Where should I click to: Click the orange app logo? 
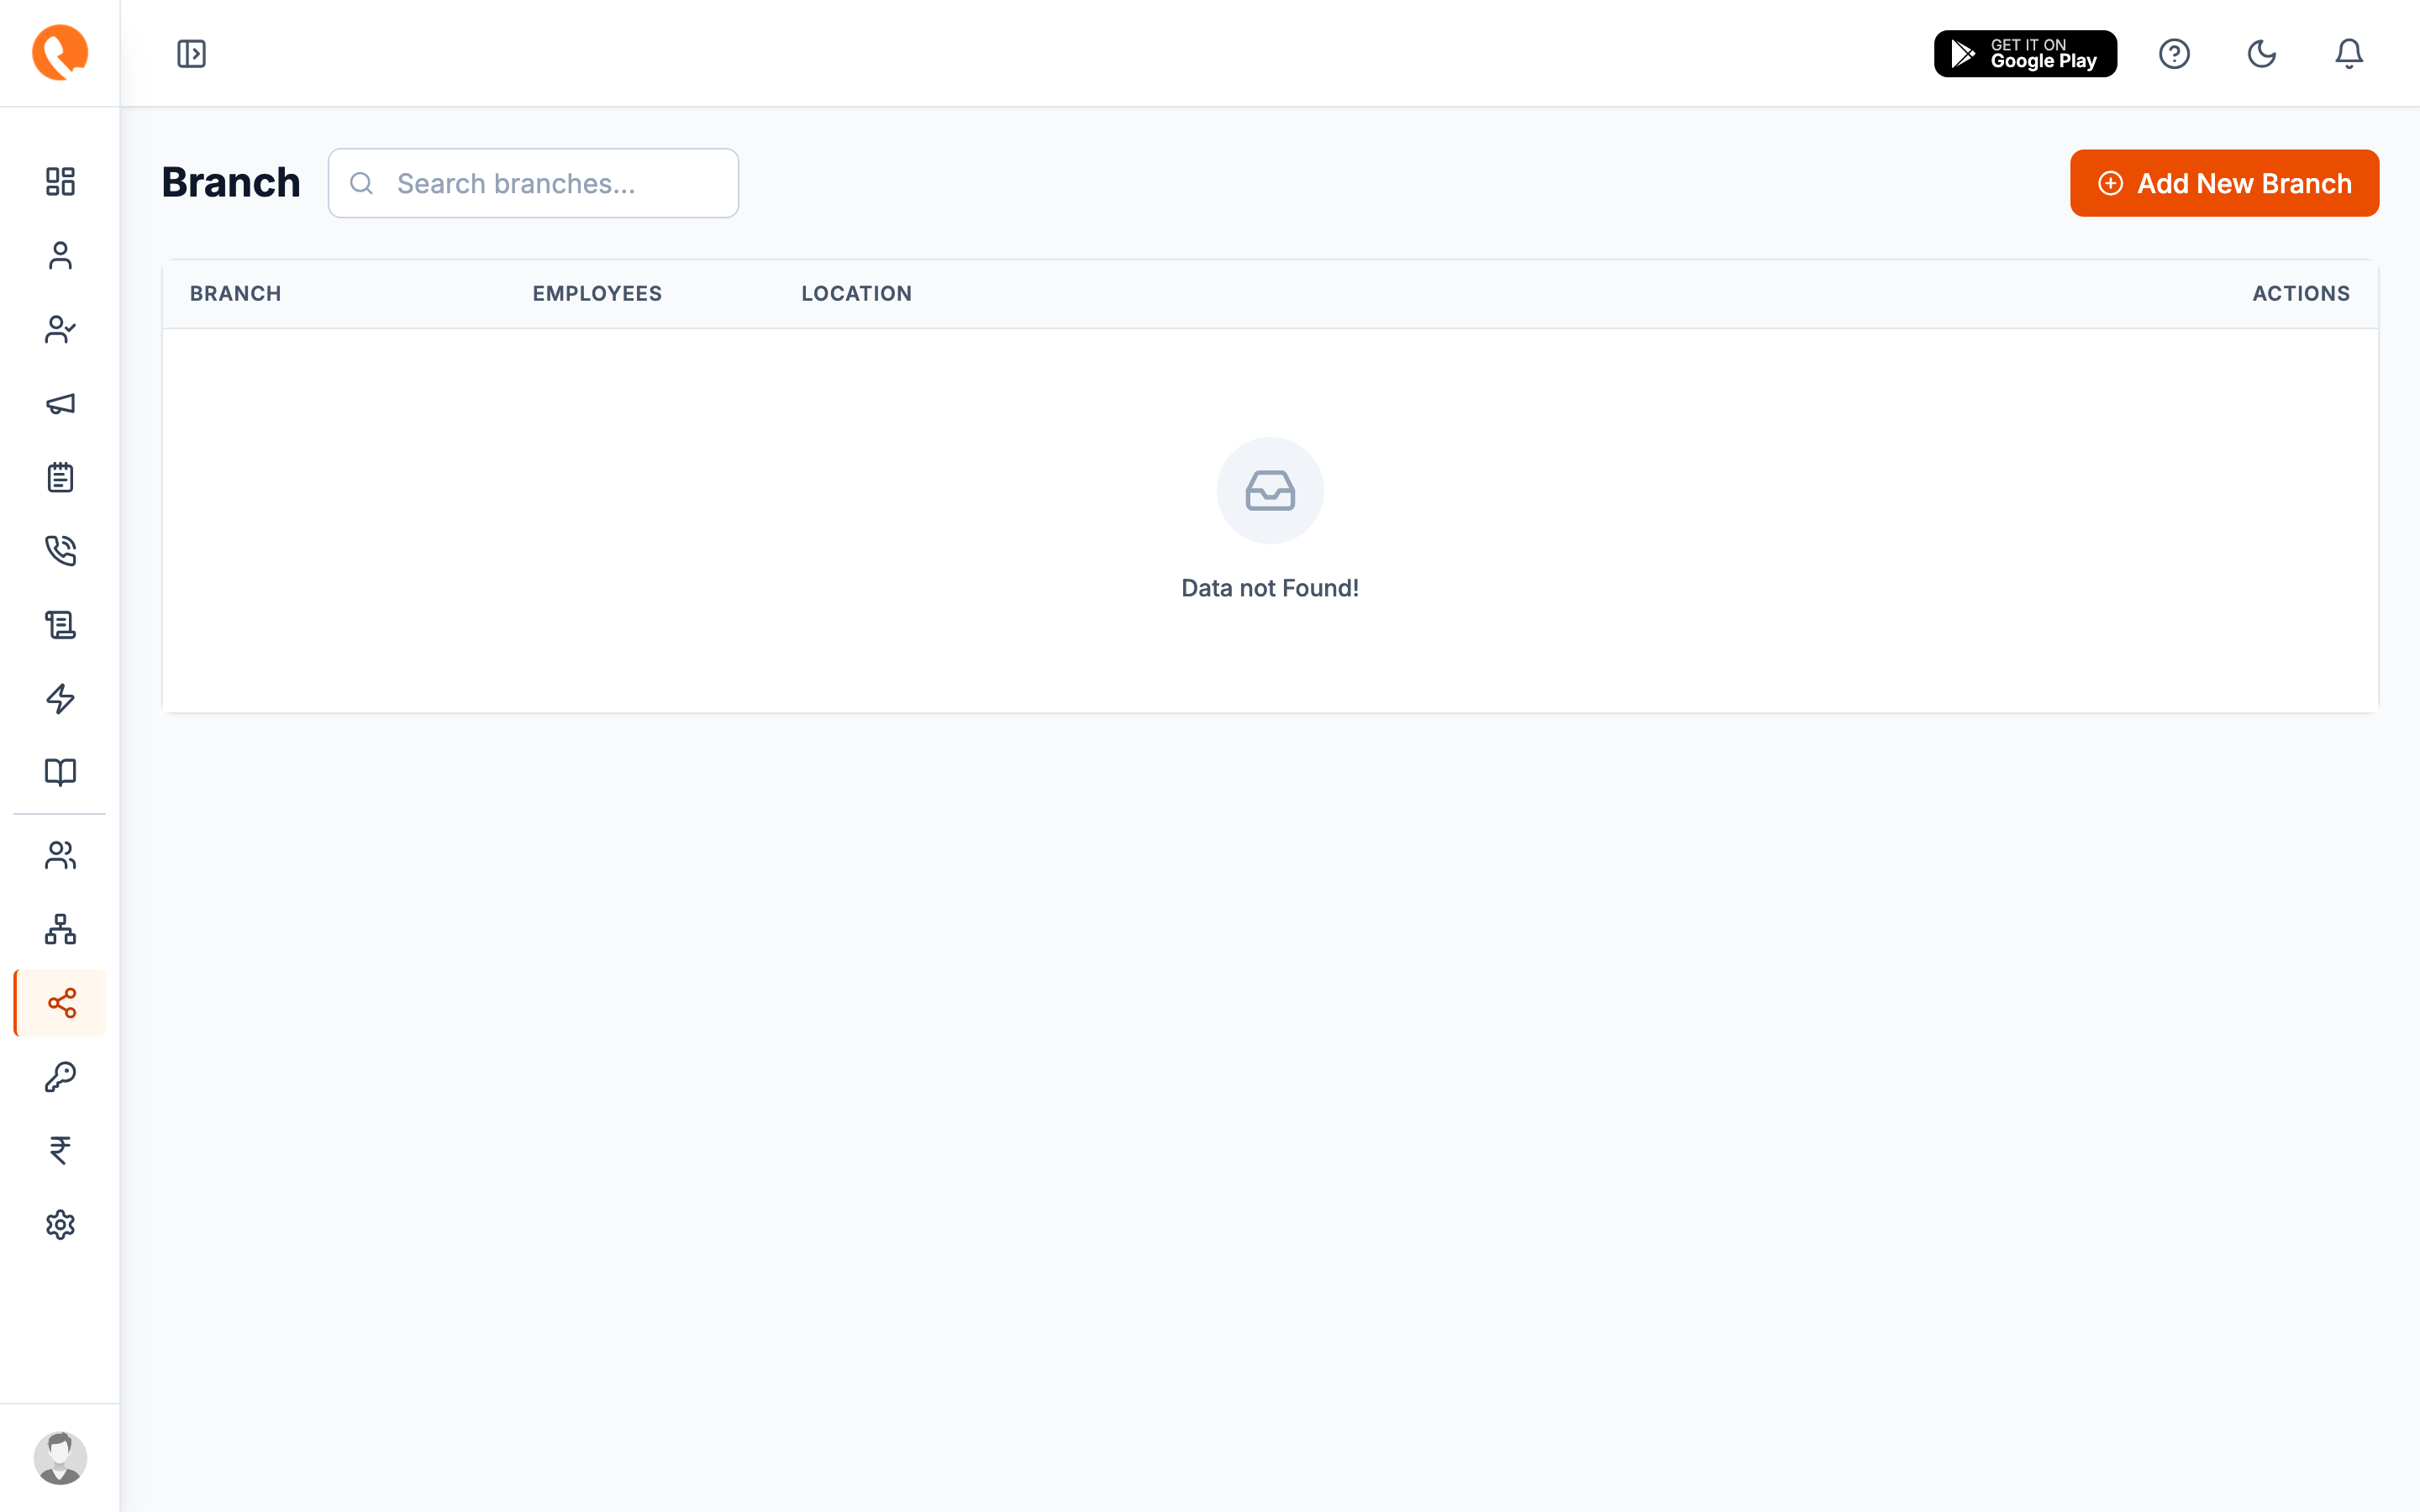[60, 53]
